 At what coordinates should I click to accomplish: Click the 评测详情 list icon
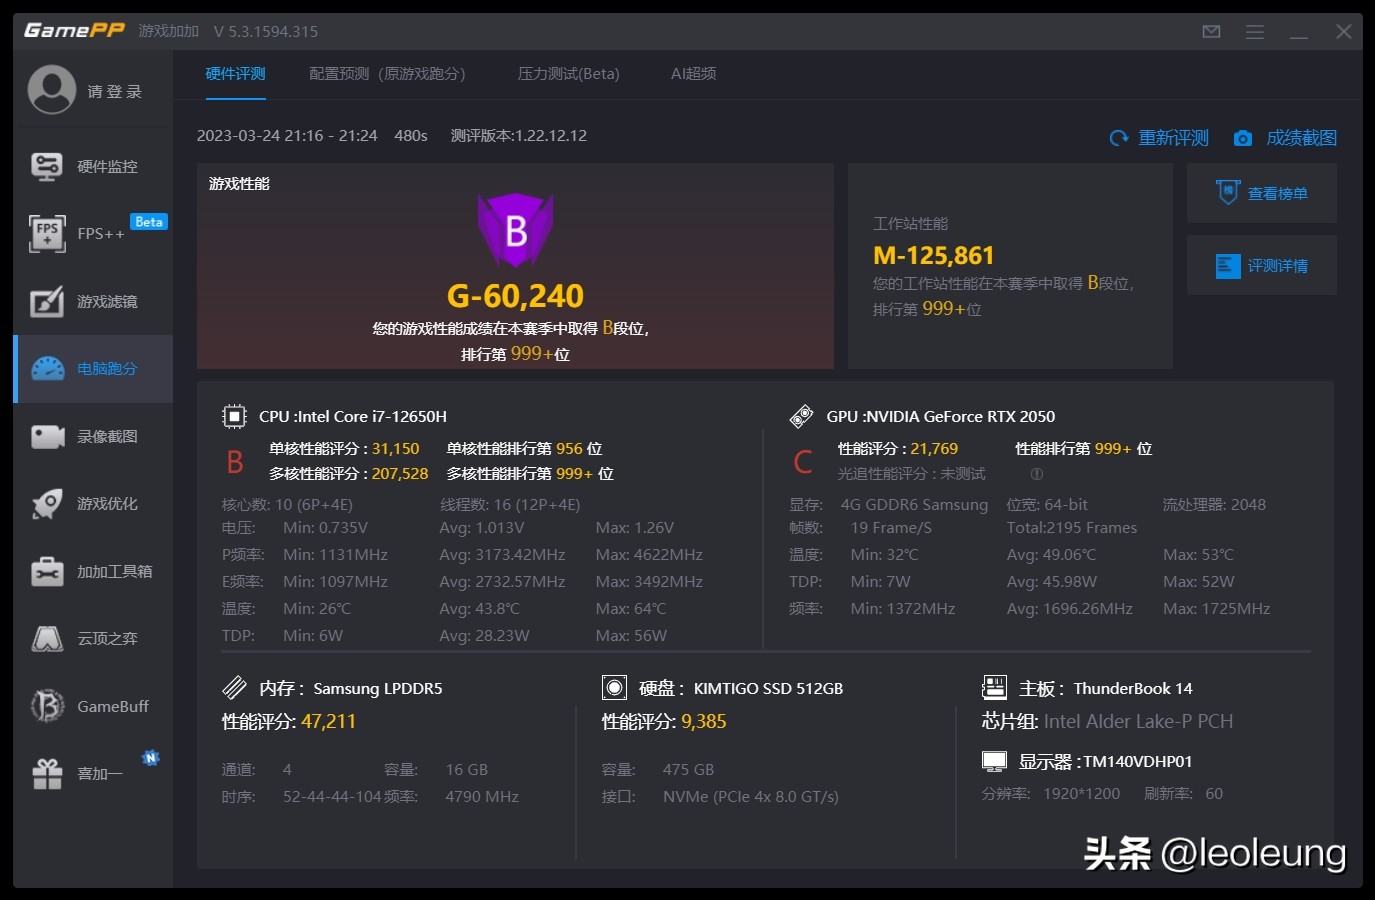(x=1228, y=266)
